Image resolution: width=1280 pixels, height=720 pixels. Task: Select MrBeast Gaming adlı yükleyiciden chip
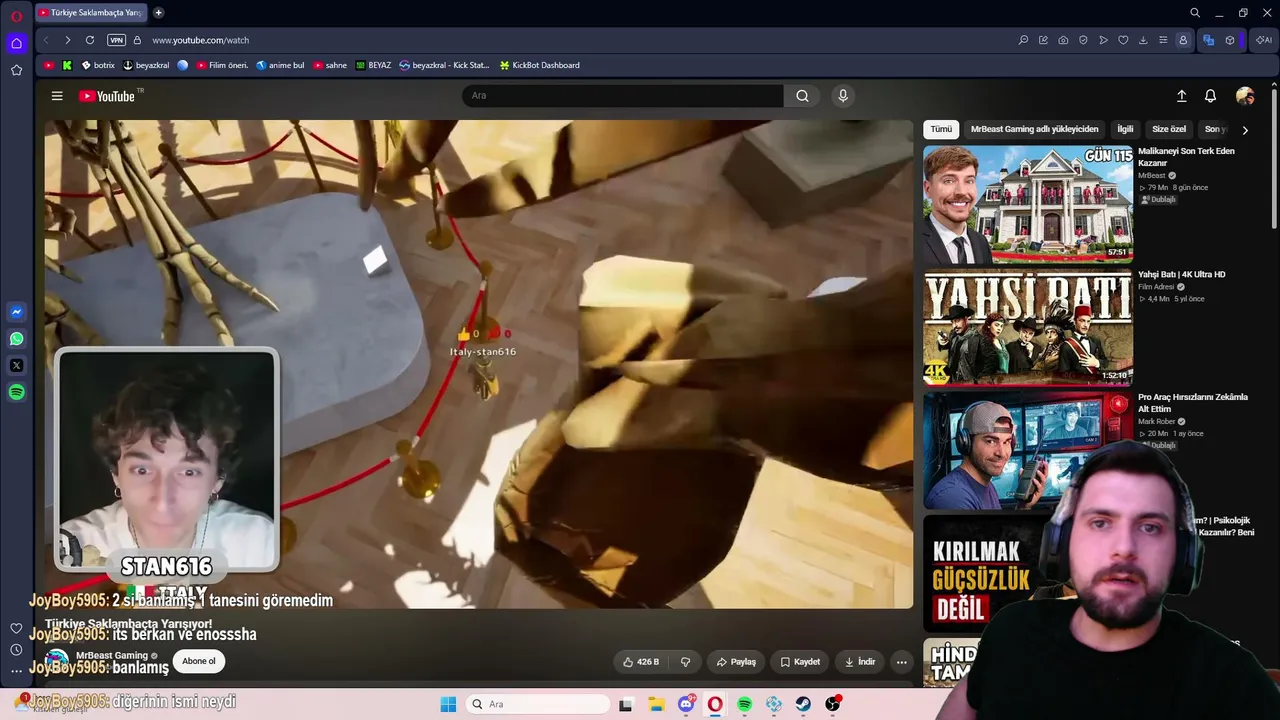pyautogui.click(x=1034, y=129)
